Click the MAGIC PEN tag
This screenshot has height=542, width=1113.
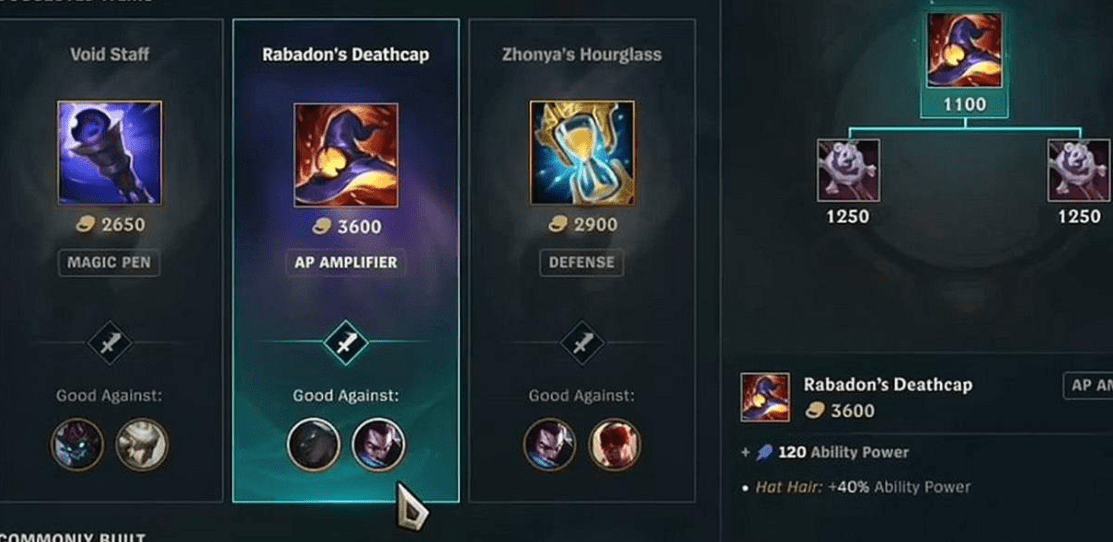coord(109,262)
